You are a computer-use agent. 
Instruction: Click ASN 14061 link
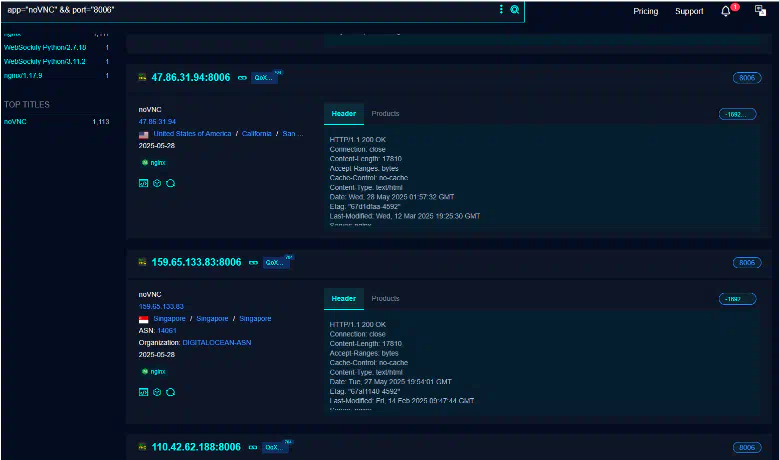point(167,330)
